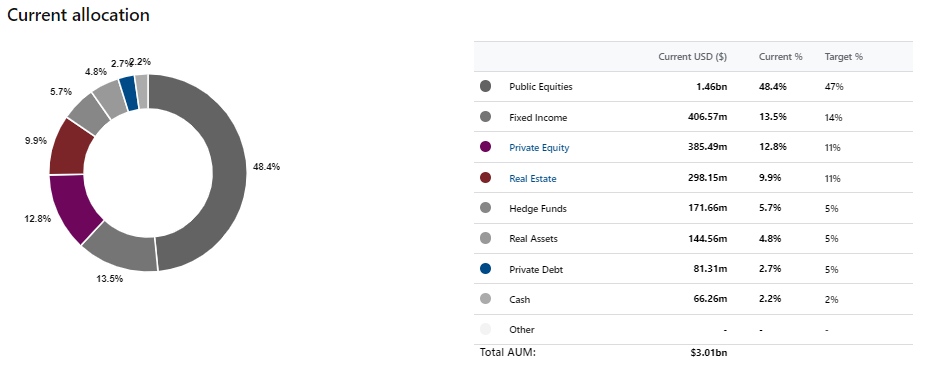Viewport: 927px width, 373px height.
Task: Open the Private Equity link
Action: (539, 148)
